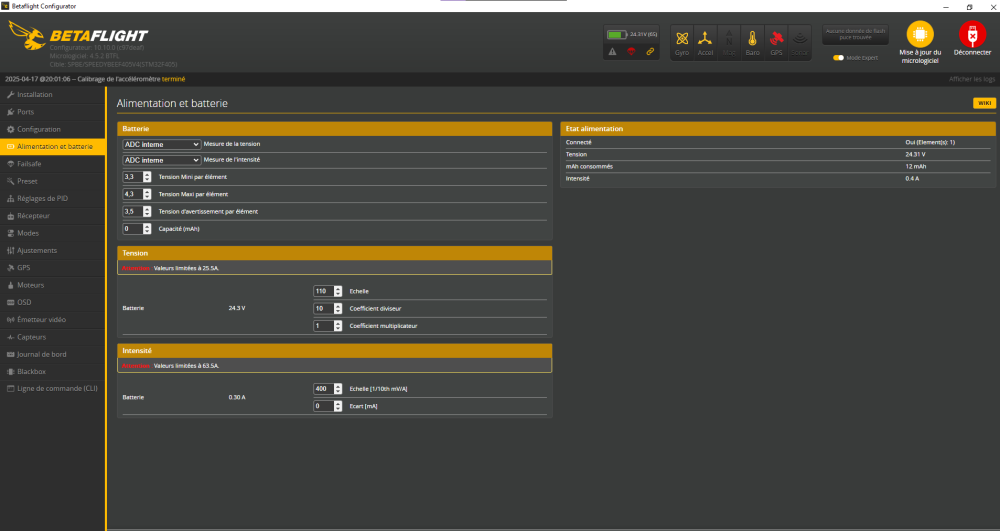Adjust the Tension Mini par élément stepper
This screenshot has height=531, width=1000.
146,177
